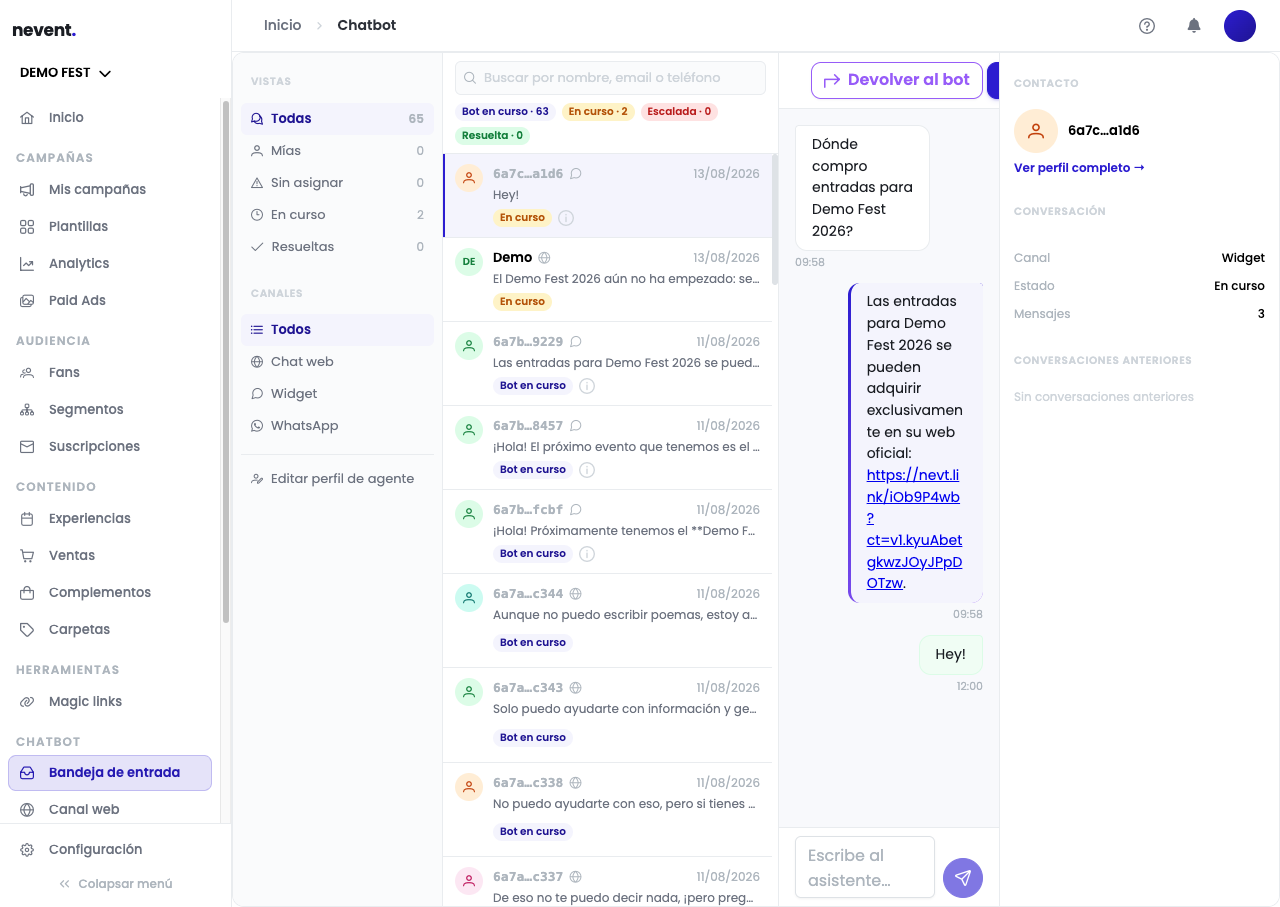Image resolution: width=1280 pixels, height=907 pixels.
Task: Click the Fans people icon
Action: 28,373
